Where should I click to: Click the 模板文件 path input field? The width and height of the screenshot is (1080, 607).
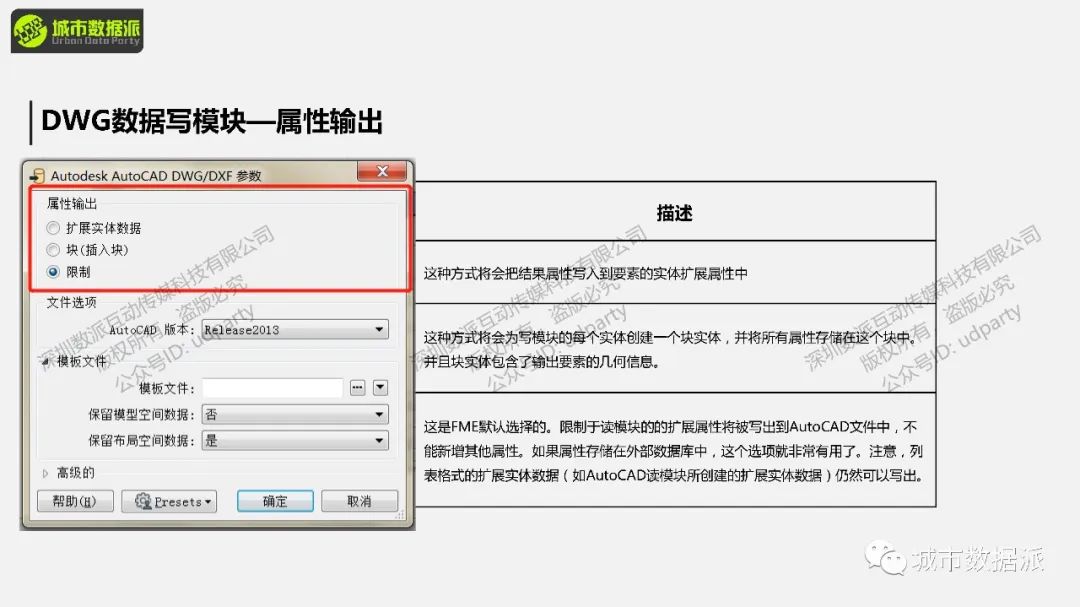tap(272, 388)
